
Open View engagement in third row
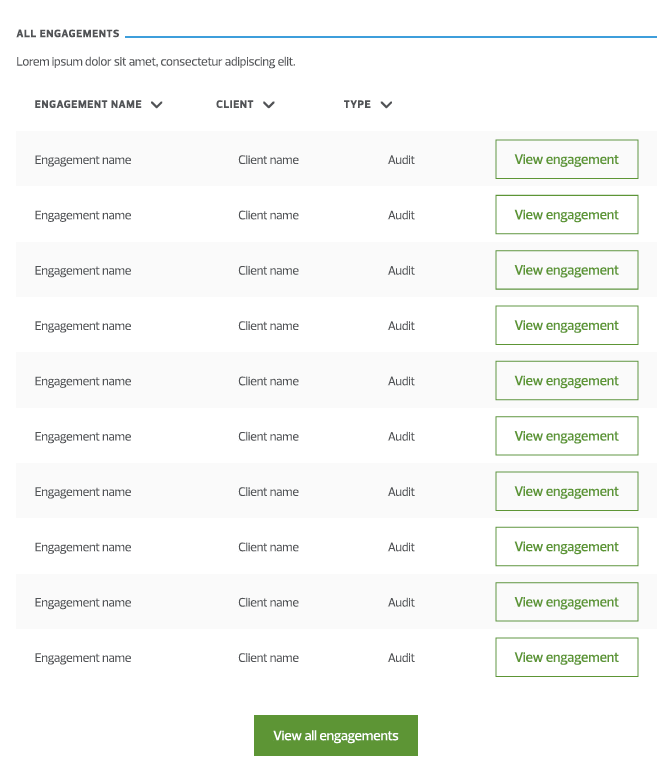(x=567, y=270)
